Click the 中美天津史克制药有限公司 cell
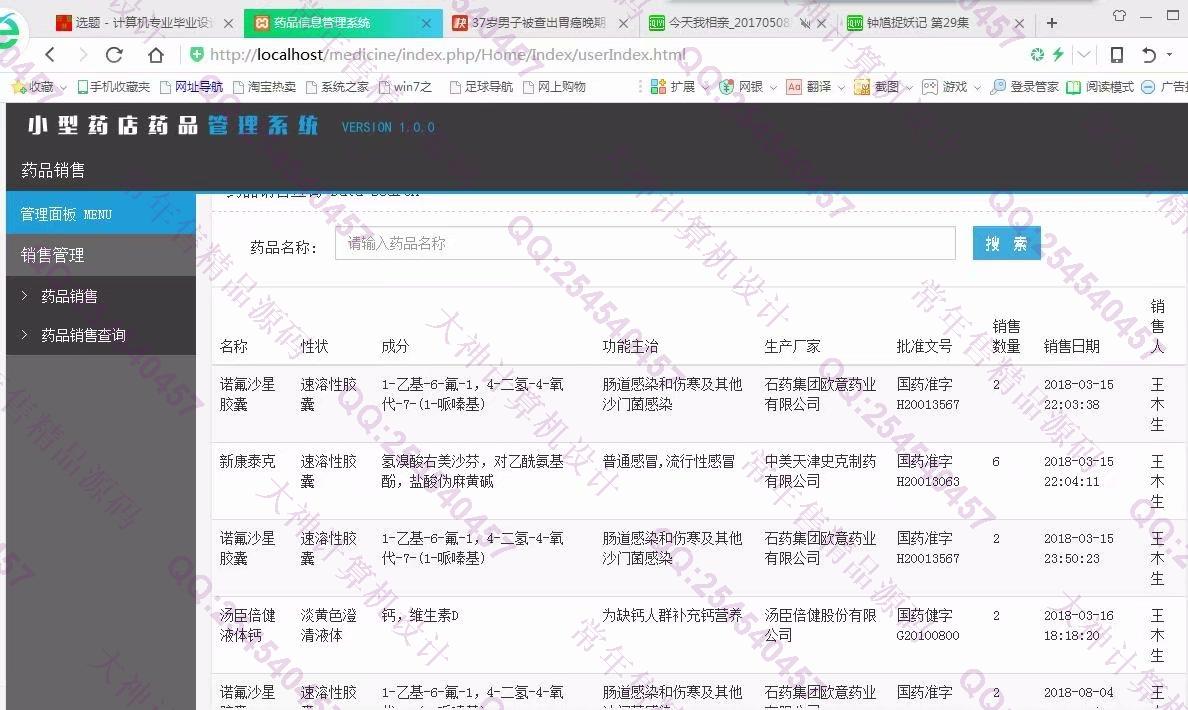This screenshot has width=1188, height=710. (820, 471)
